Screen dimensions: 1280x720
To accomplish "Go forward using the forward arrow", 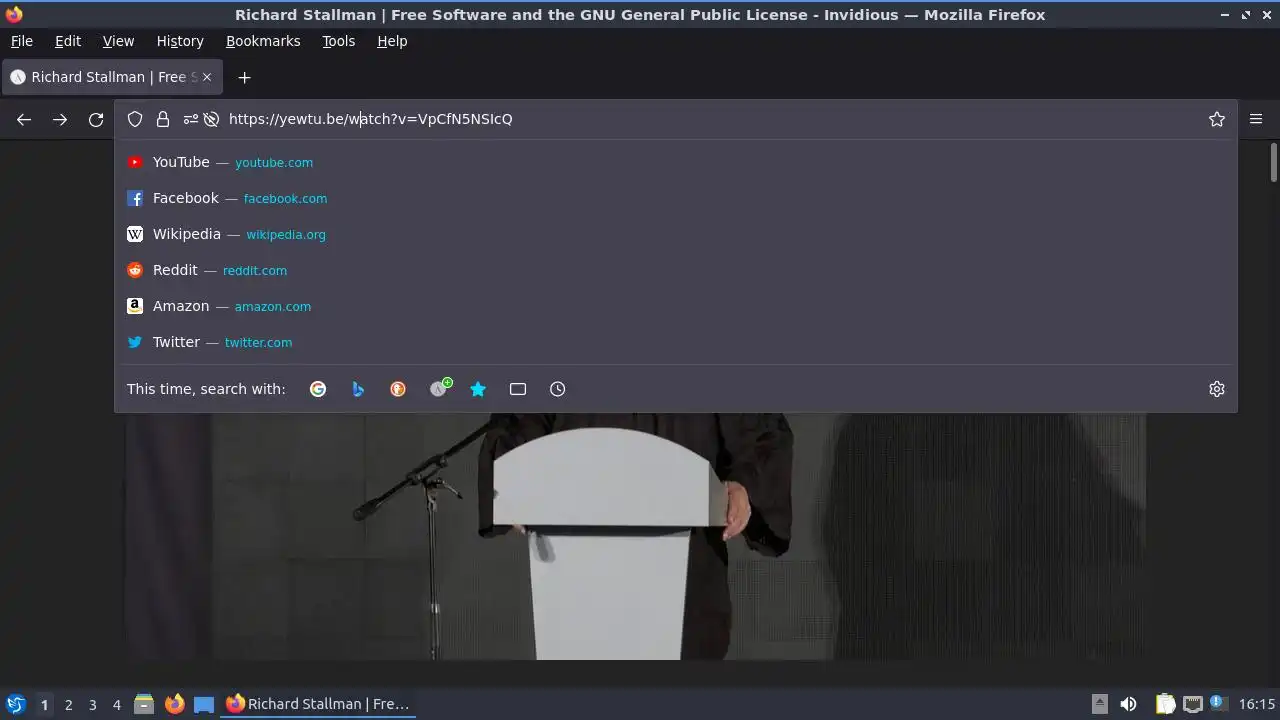I will 60,120.
